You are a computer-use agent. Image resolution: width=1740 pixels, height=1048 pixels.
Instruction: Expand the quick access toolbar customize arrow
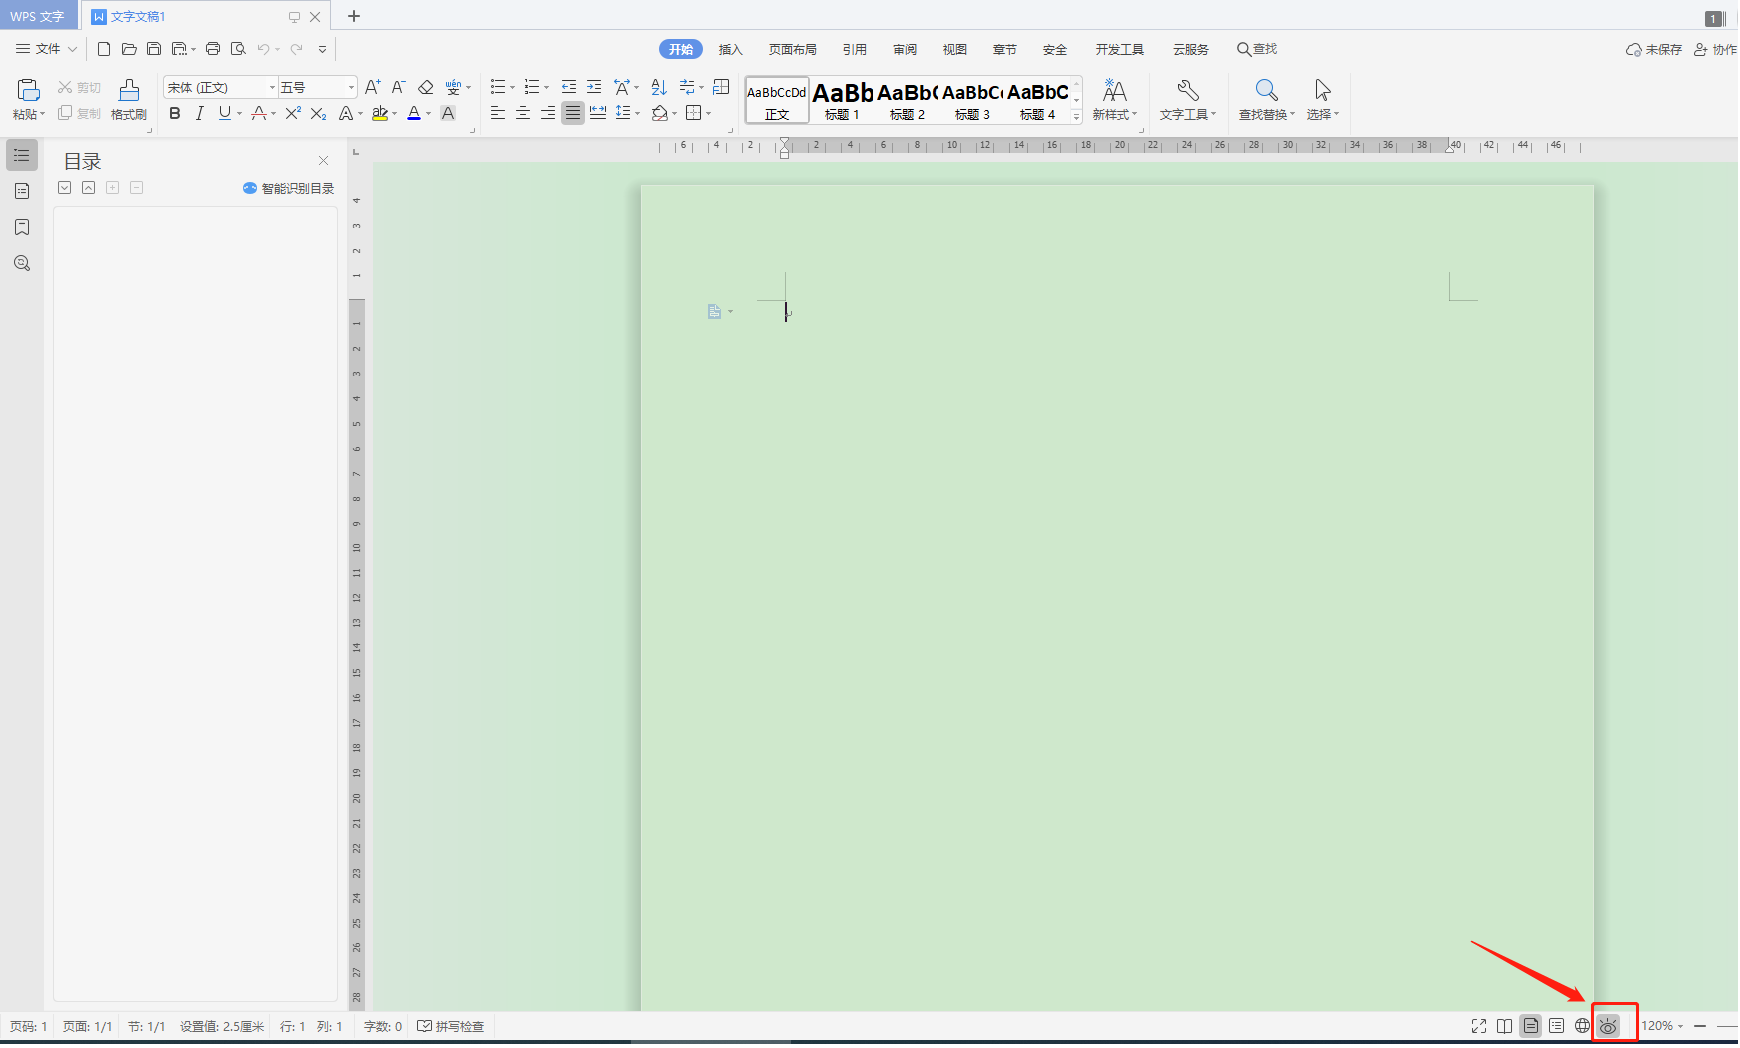coord(322,49)
